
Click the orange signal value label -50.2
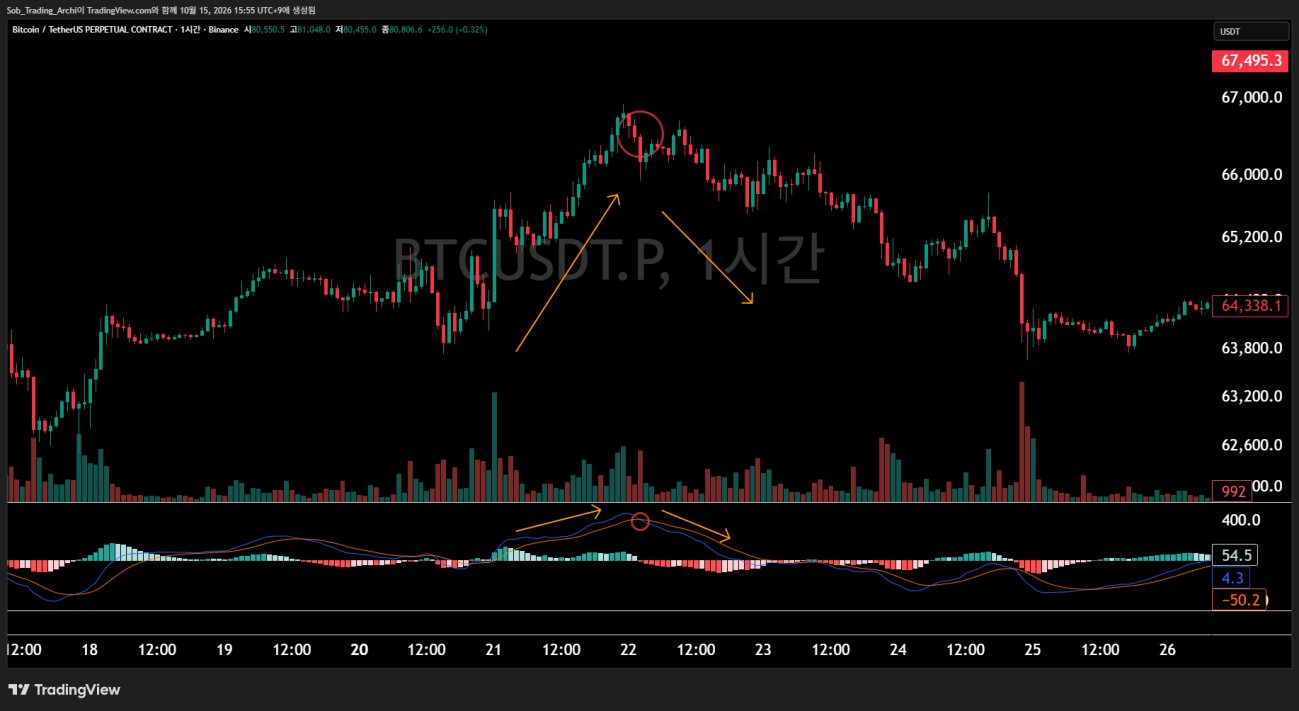1238,599
